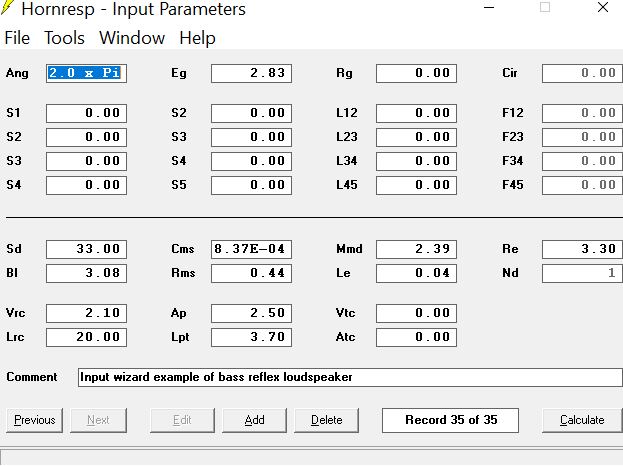Click the Le field showing 0.04
The width and height of the screenshot is (623, 466).
pos(416,273)
